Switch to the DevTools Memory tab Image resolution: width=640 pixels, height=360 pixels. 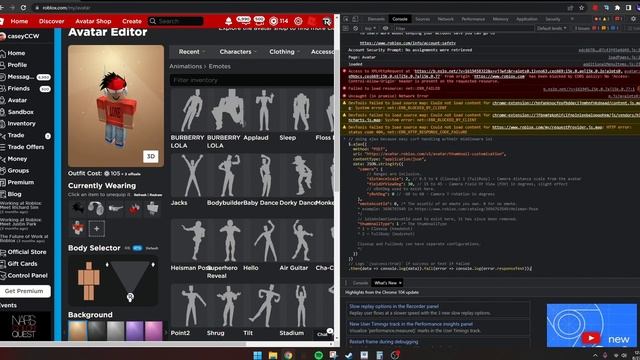coord(500,19)
